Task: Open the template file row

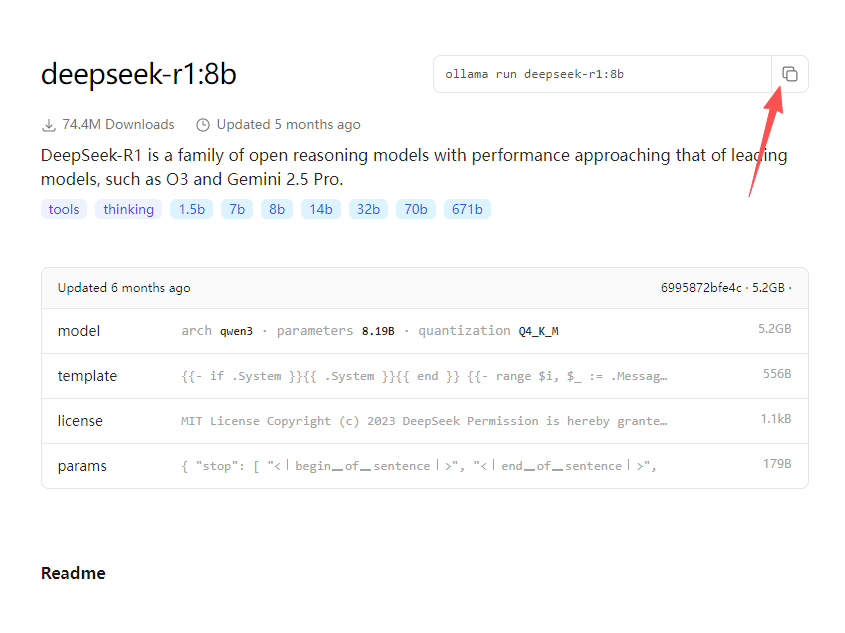Action: point(424,376)
